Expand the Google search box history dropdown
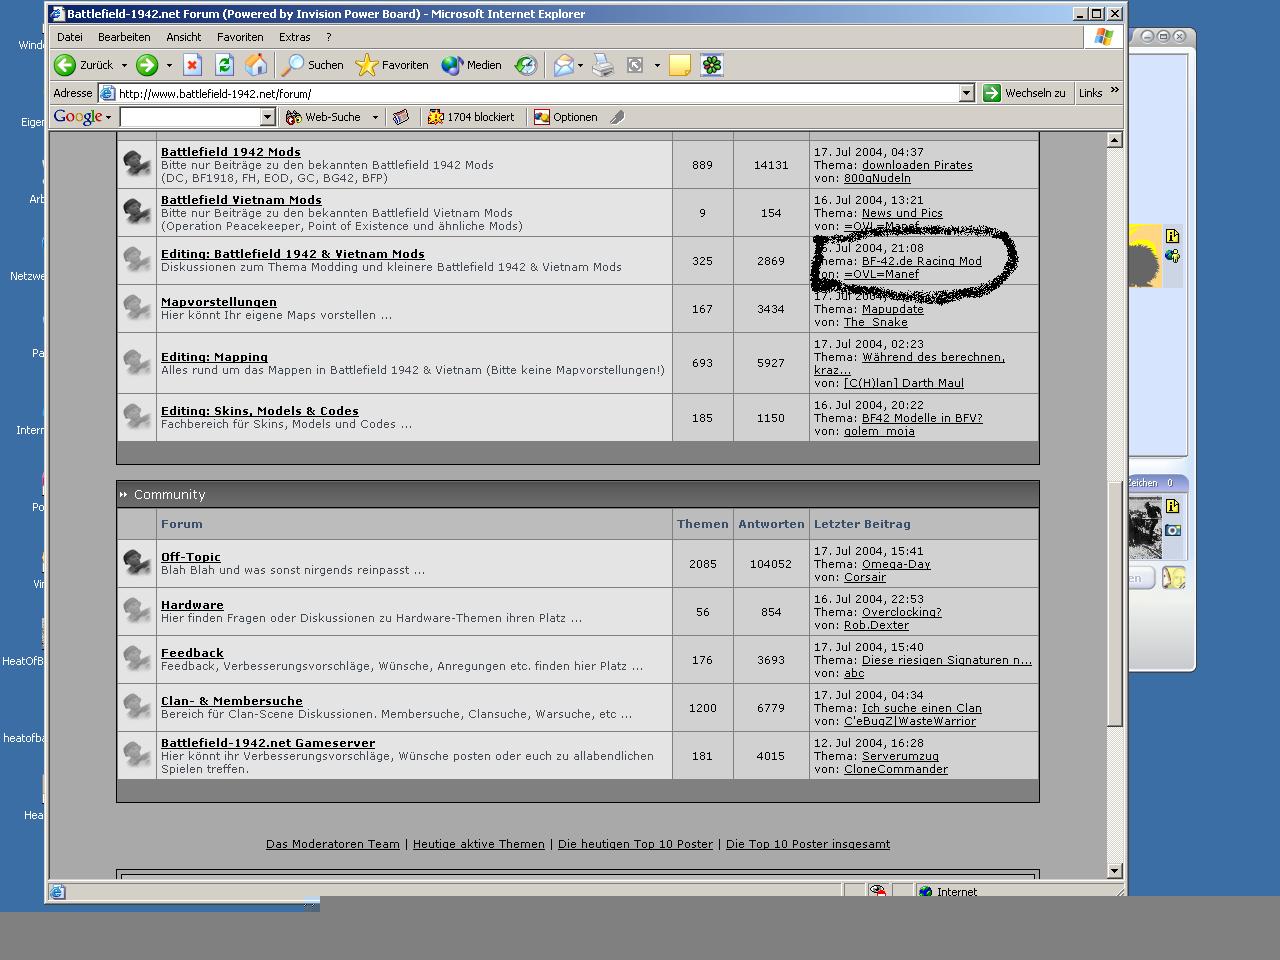The image size is (1280, 960). [x=267, y=117]
